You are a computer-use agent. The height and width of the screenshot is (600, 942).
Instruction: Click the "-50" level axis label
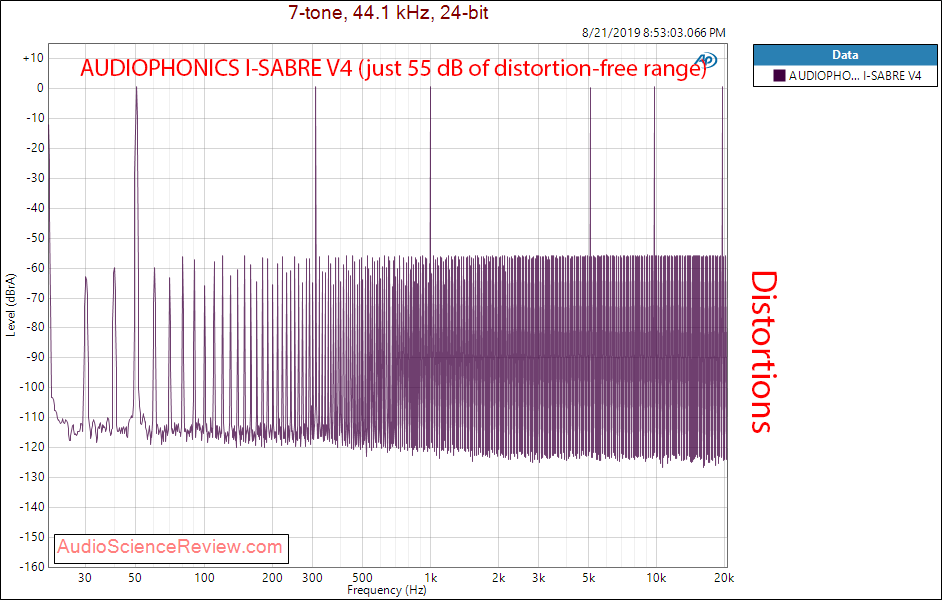(x=33, y=238)
